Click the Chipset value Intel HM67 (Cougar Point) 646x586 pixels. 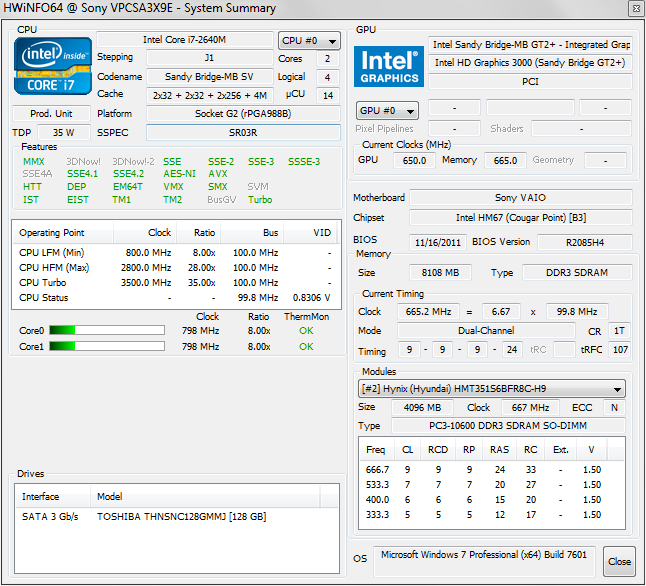521,218
